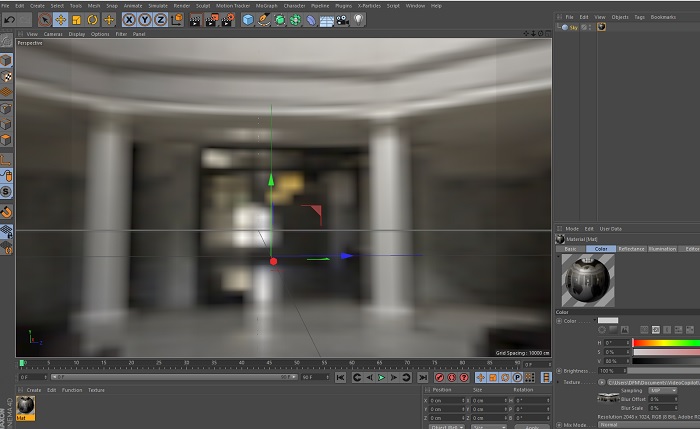The image size is (700, 429).
Task: Toggle Parameter (P) keyframe option
Action: [517, 378]
